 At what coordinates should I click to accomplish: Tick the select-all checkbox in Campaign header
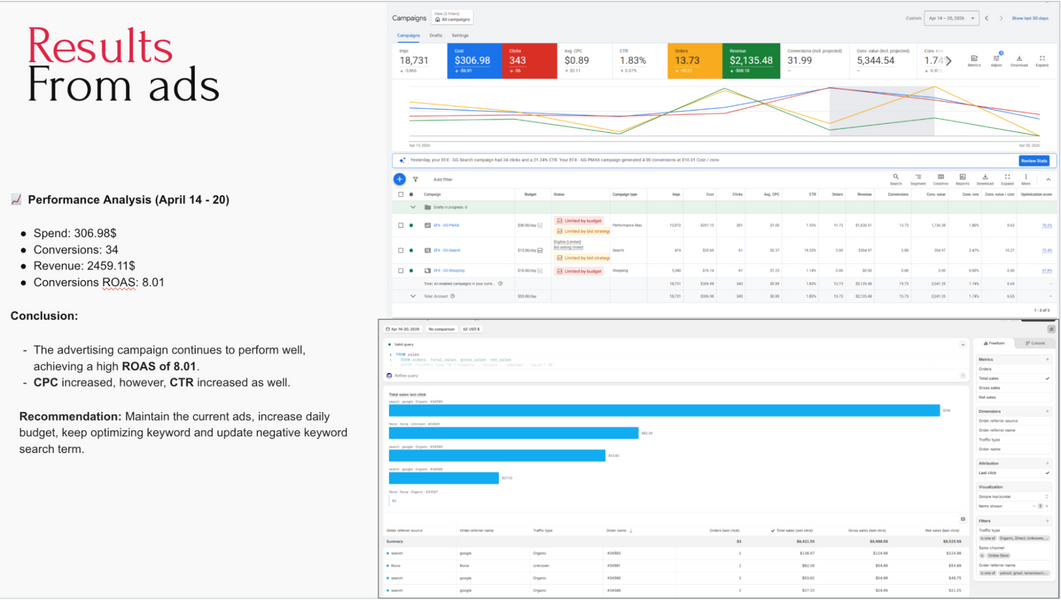point(401,194)
